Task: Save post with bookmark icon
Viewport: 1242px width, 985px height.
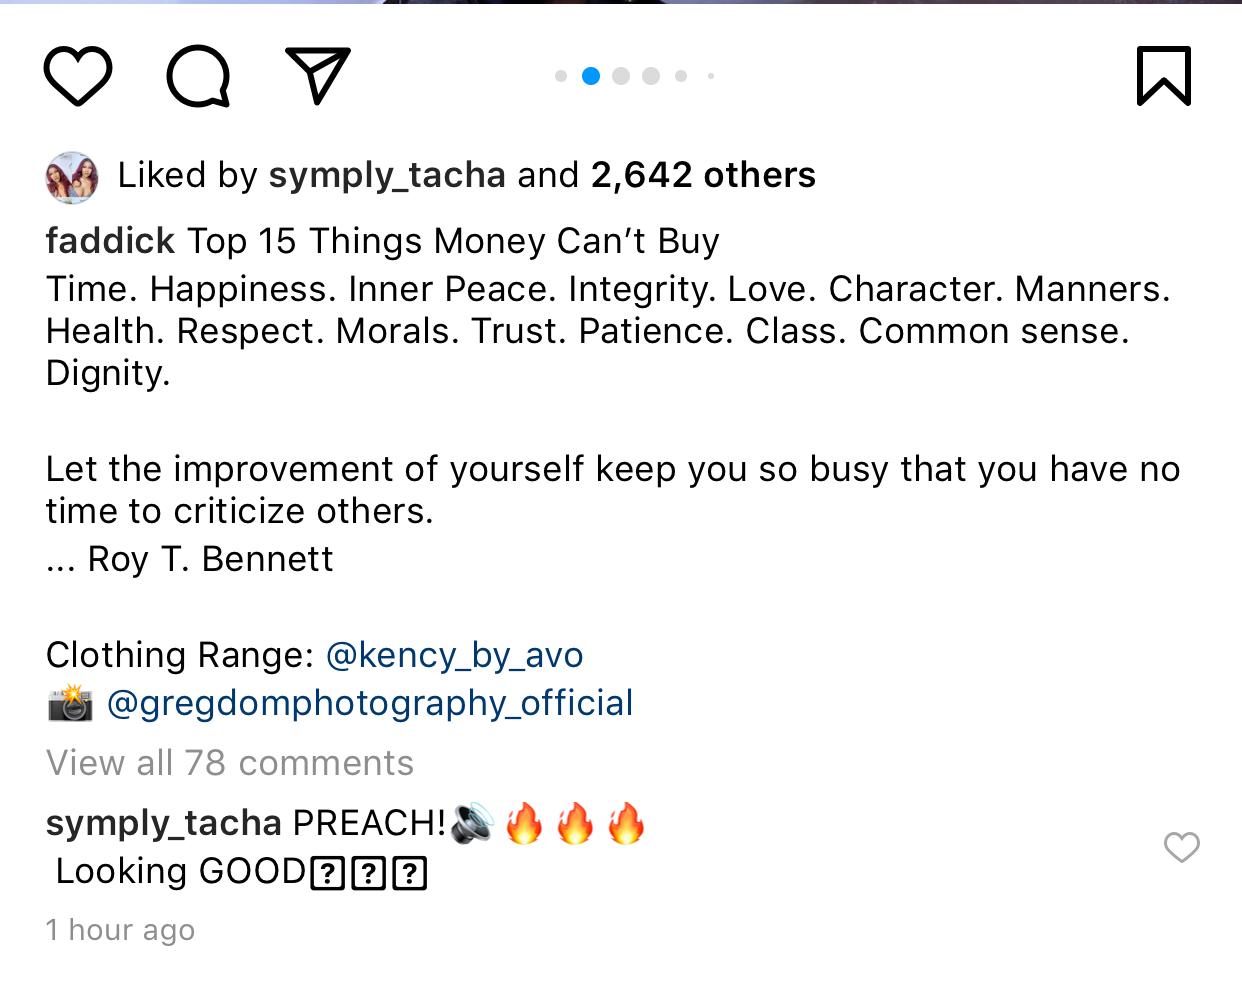Action: [x=1164, y=76]
